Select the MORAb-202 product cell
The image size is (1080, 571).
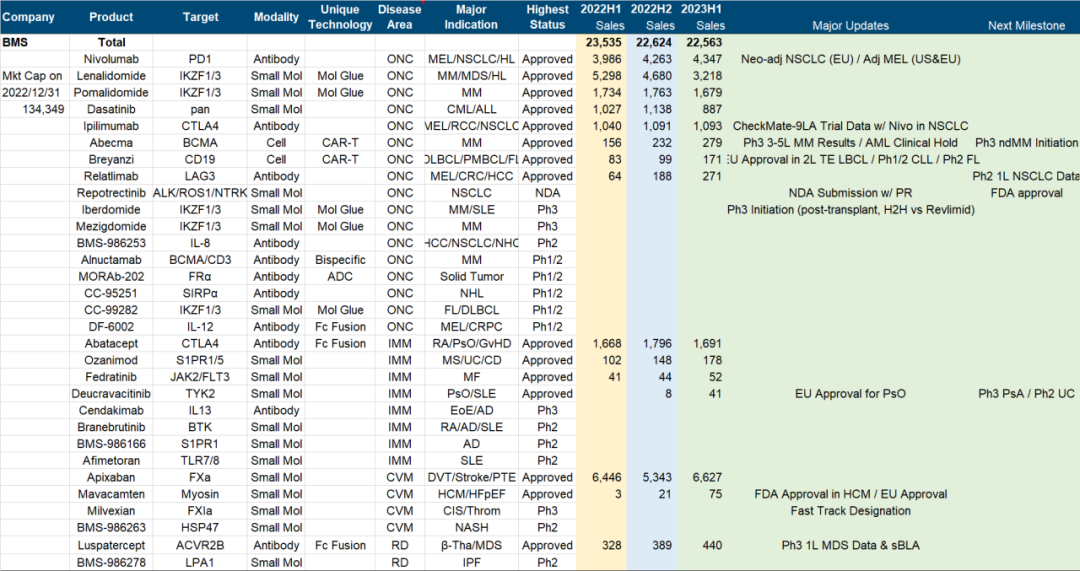coord(111,276)
